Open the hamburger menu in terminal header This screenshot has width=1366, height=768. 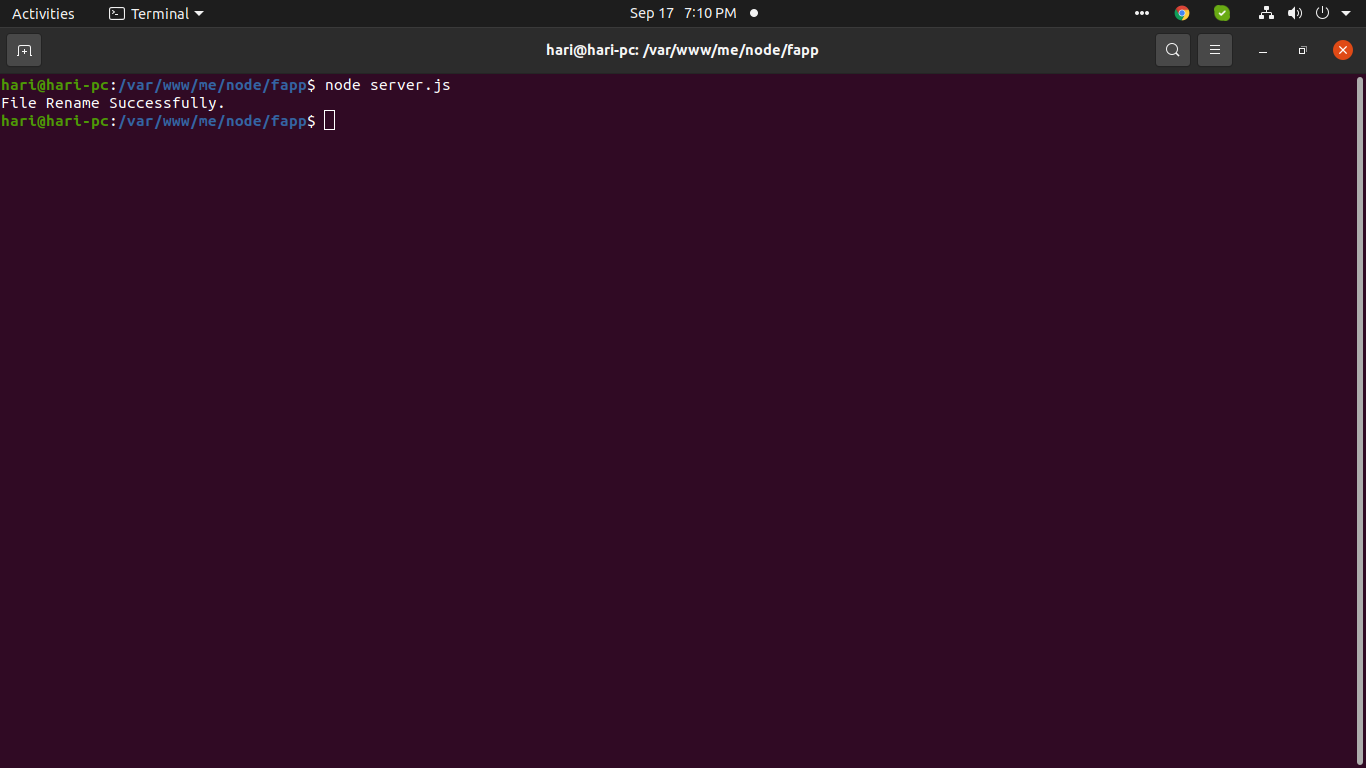tap(1214, 49)
